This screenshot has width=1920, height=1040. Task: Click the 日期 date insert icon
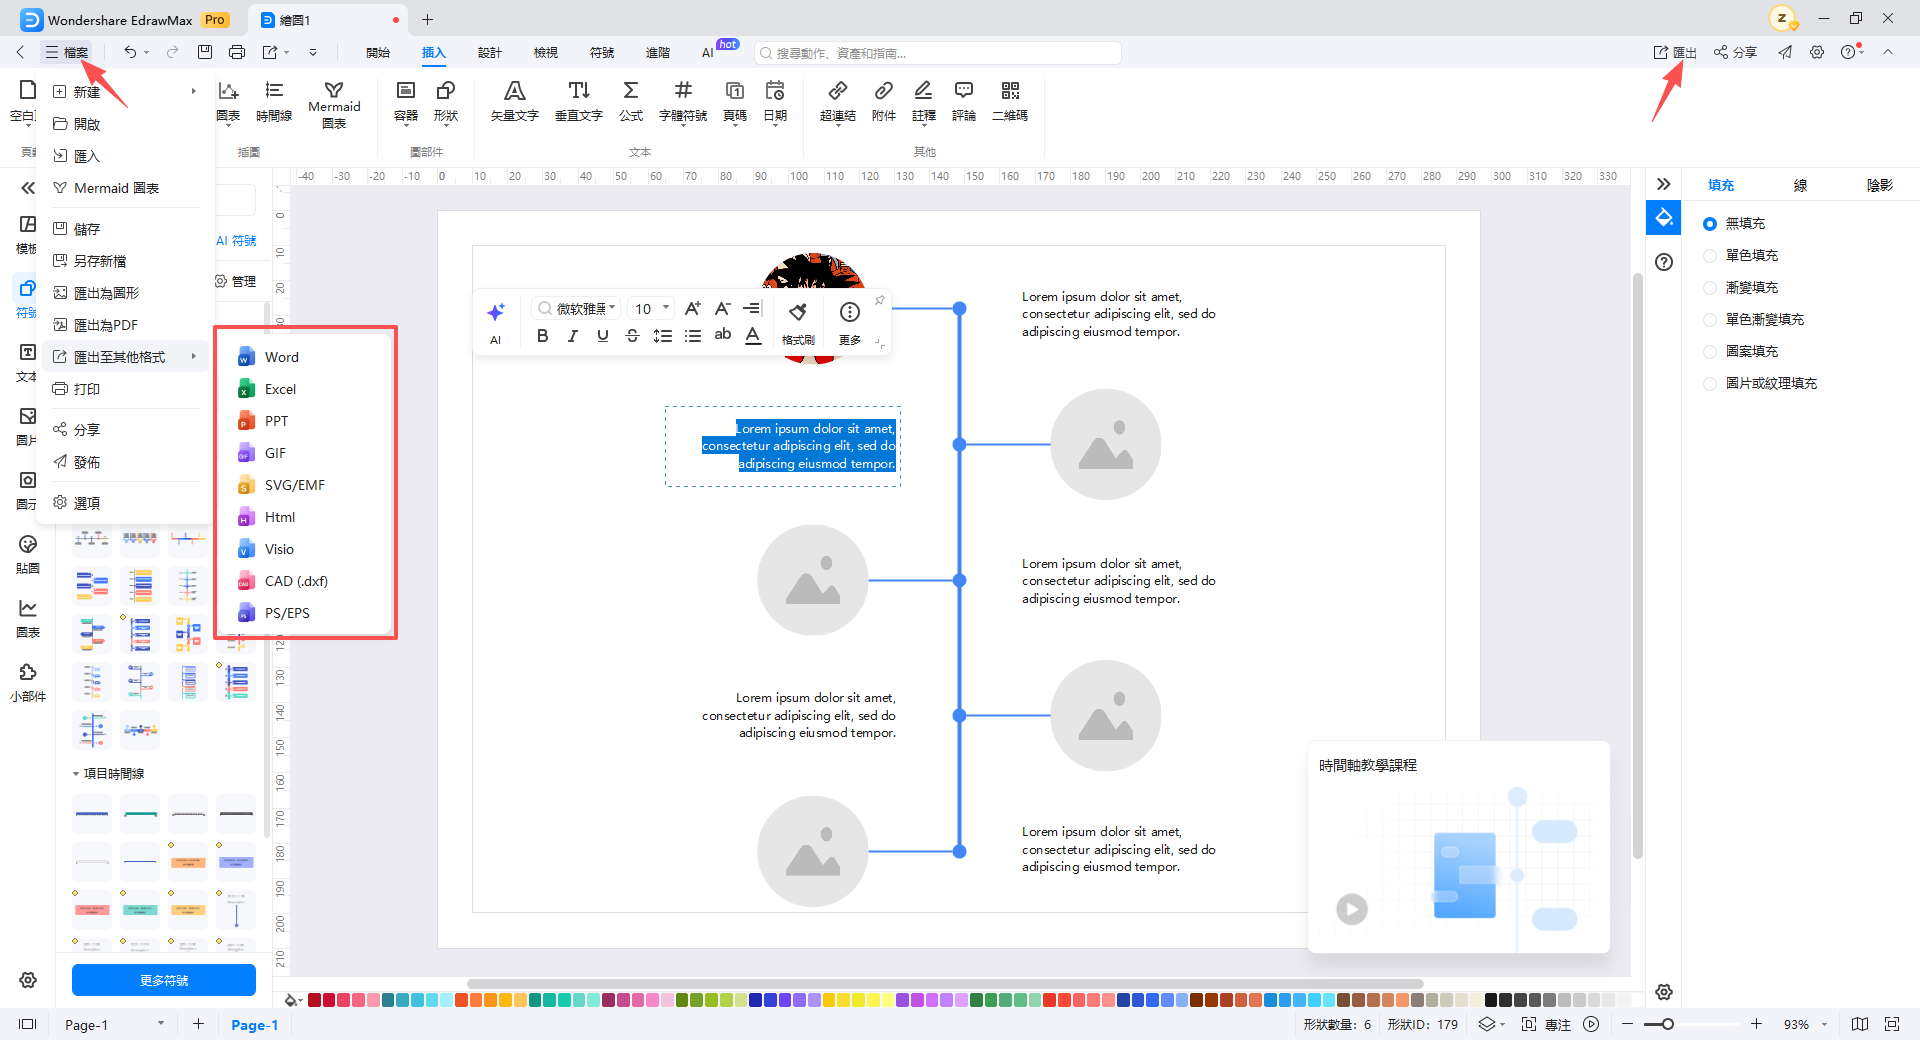click(x=774, y=101)
